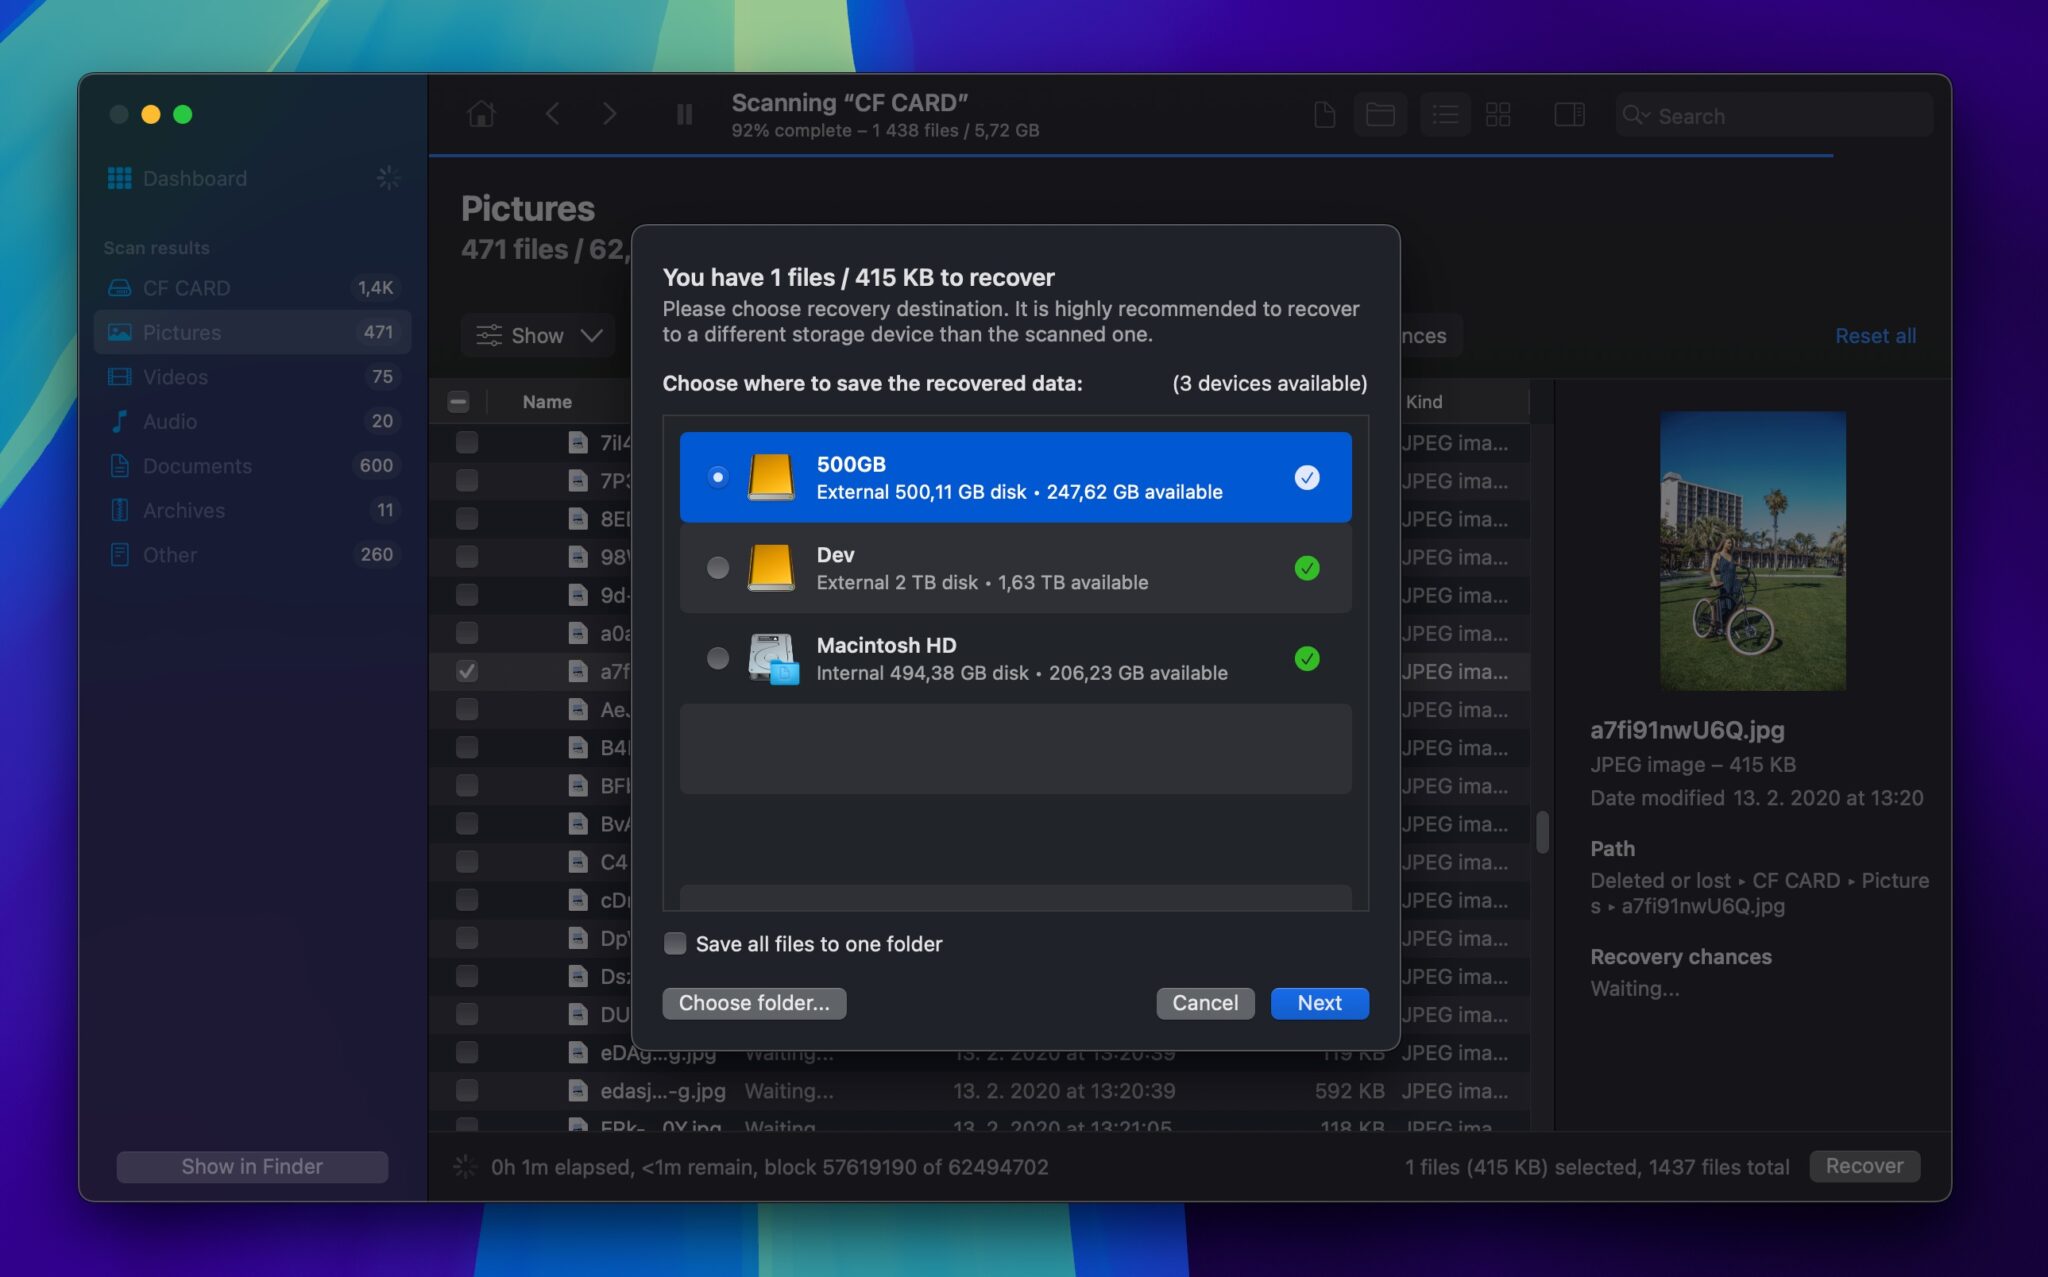
Task: Open the Show filter dropdown
Action: pos(540,335)
